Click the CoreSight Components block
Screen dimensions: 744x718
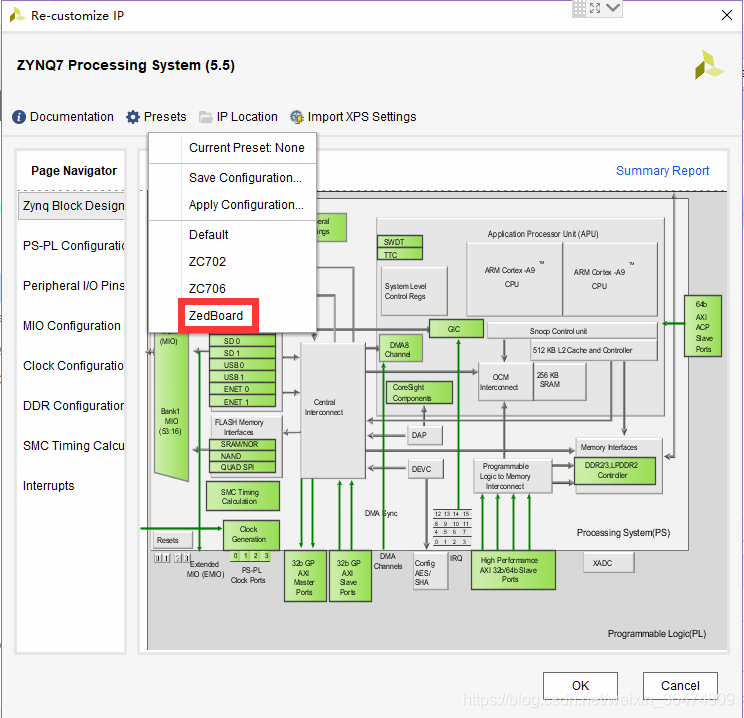pyautogui.click(x=419, y=392)
